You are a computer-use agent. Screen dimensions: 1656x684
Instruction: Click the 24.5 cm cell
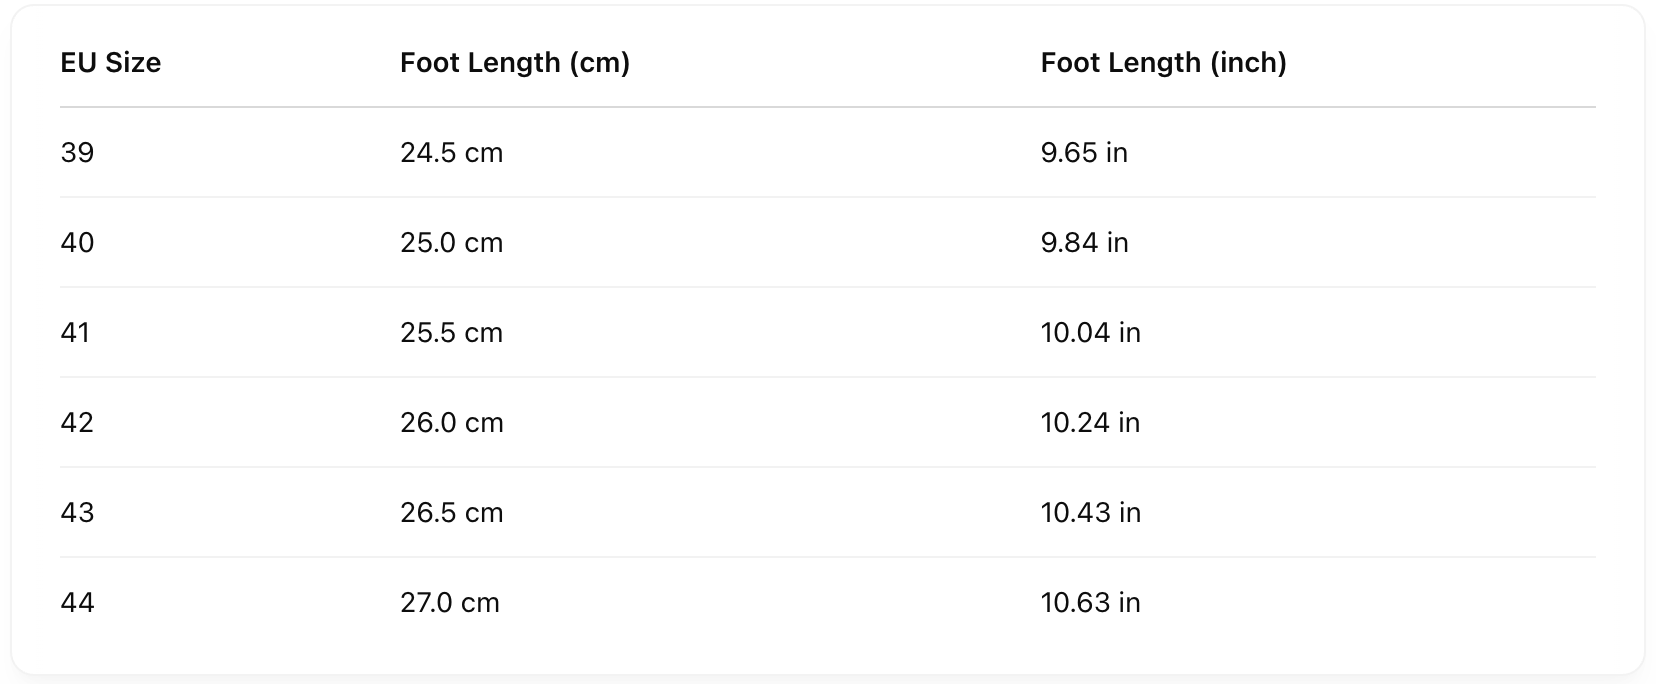click(x=451, y=153)
